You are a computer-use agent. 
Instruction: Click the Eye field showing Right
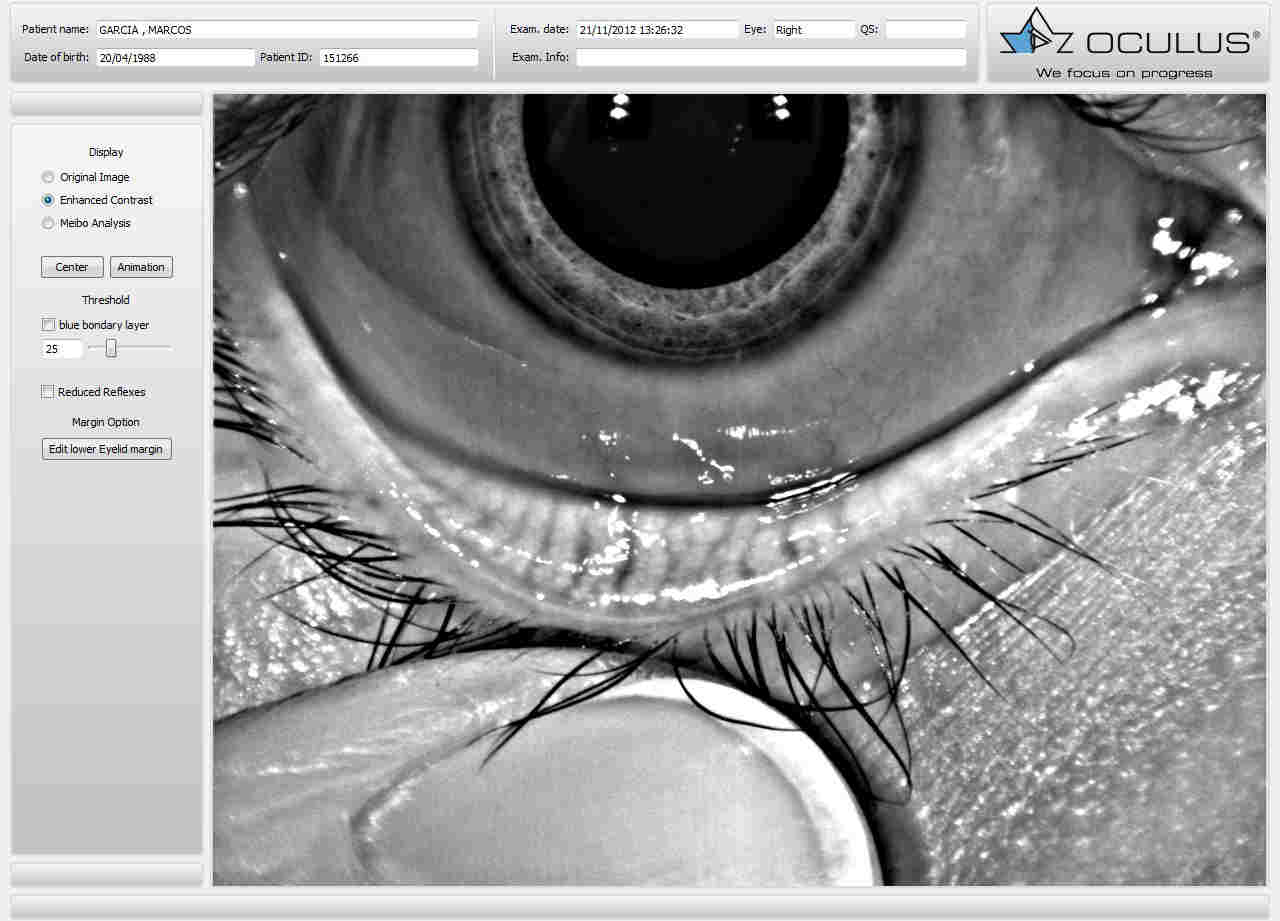[x=812, y=30]
